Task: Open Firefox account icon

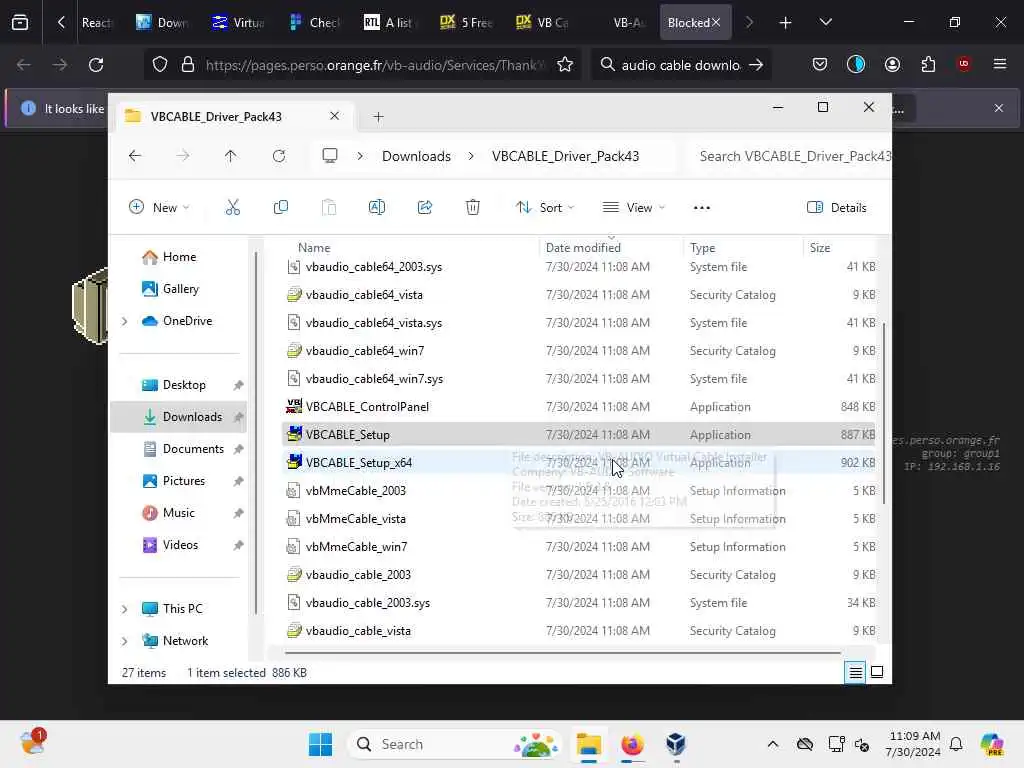Action: click(892, 64)
